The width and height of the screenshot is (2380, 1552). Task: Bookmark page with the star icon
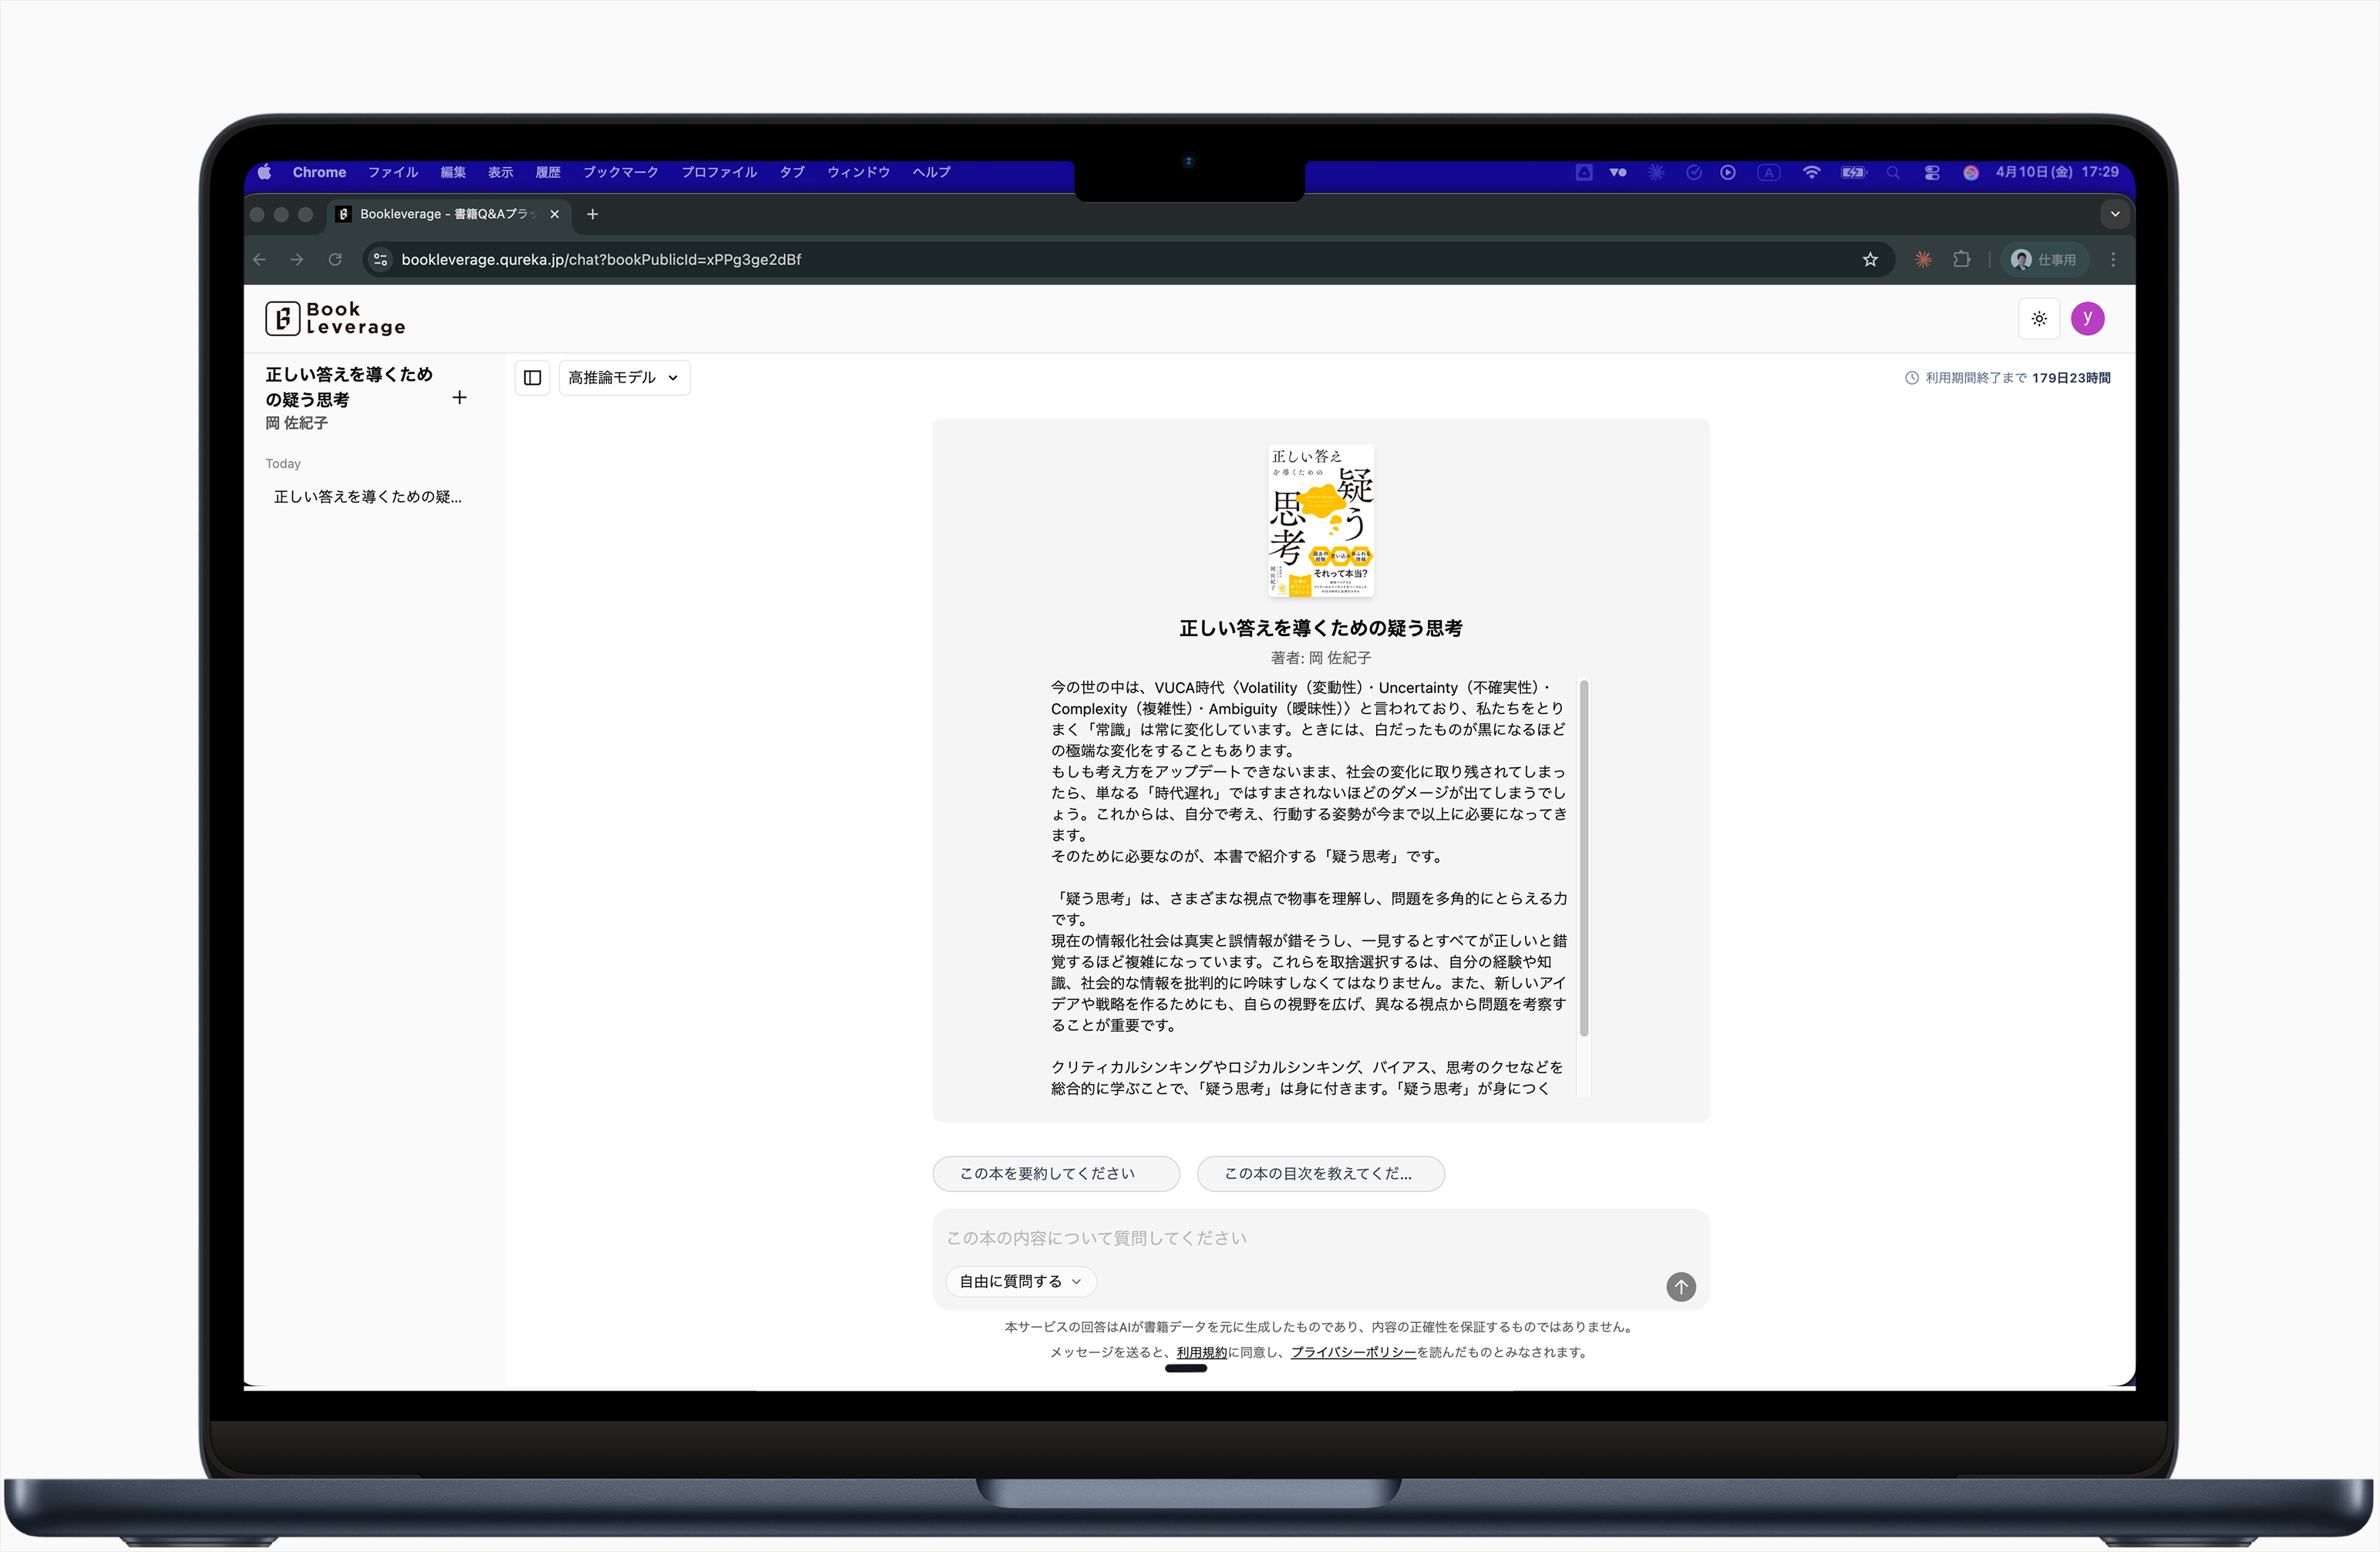1869,260
